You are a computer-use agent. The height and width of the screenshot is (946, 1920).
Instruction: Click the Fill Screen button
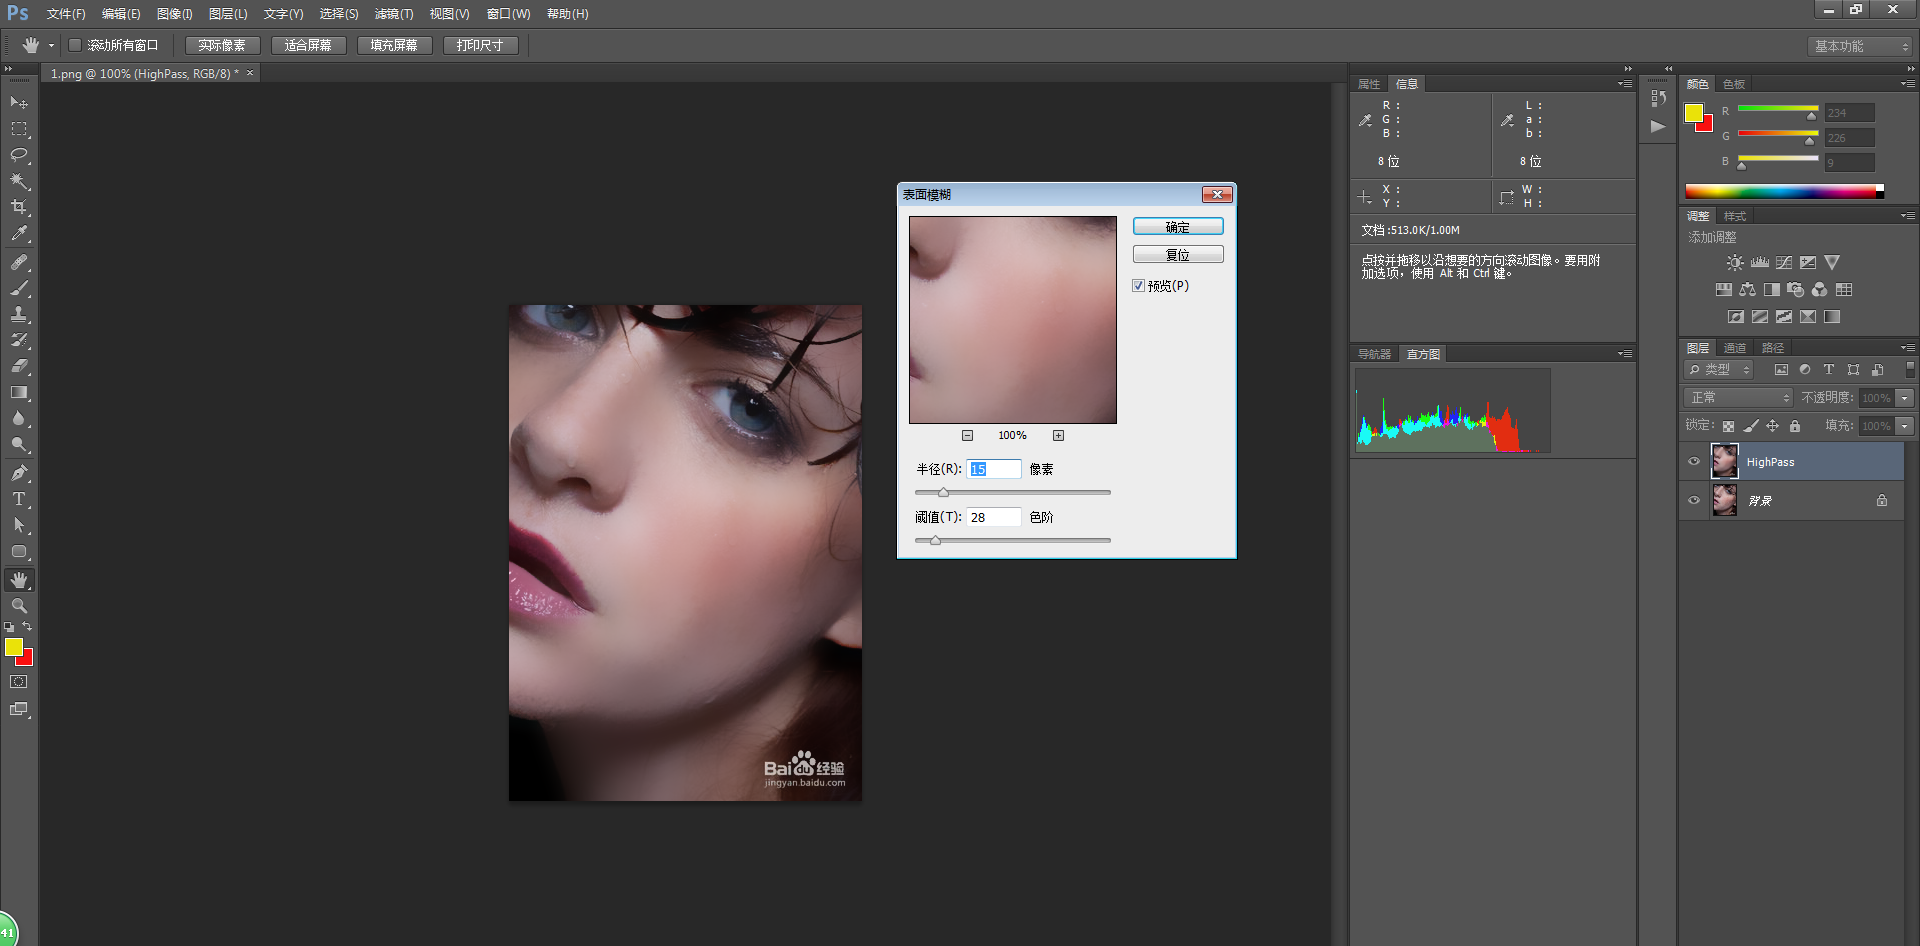394,45
